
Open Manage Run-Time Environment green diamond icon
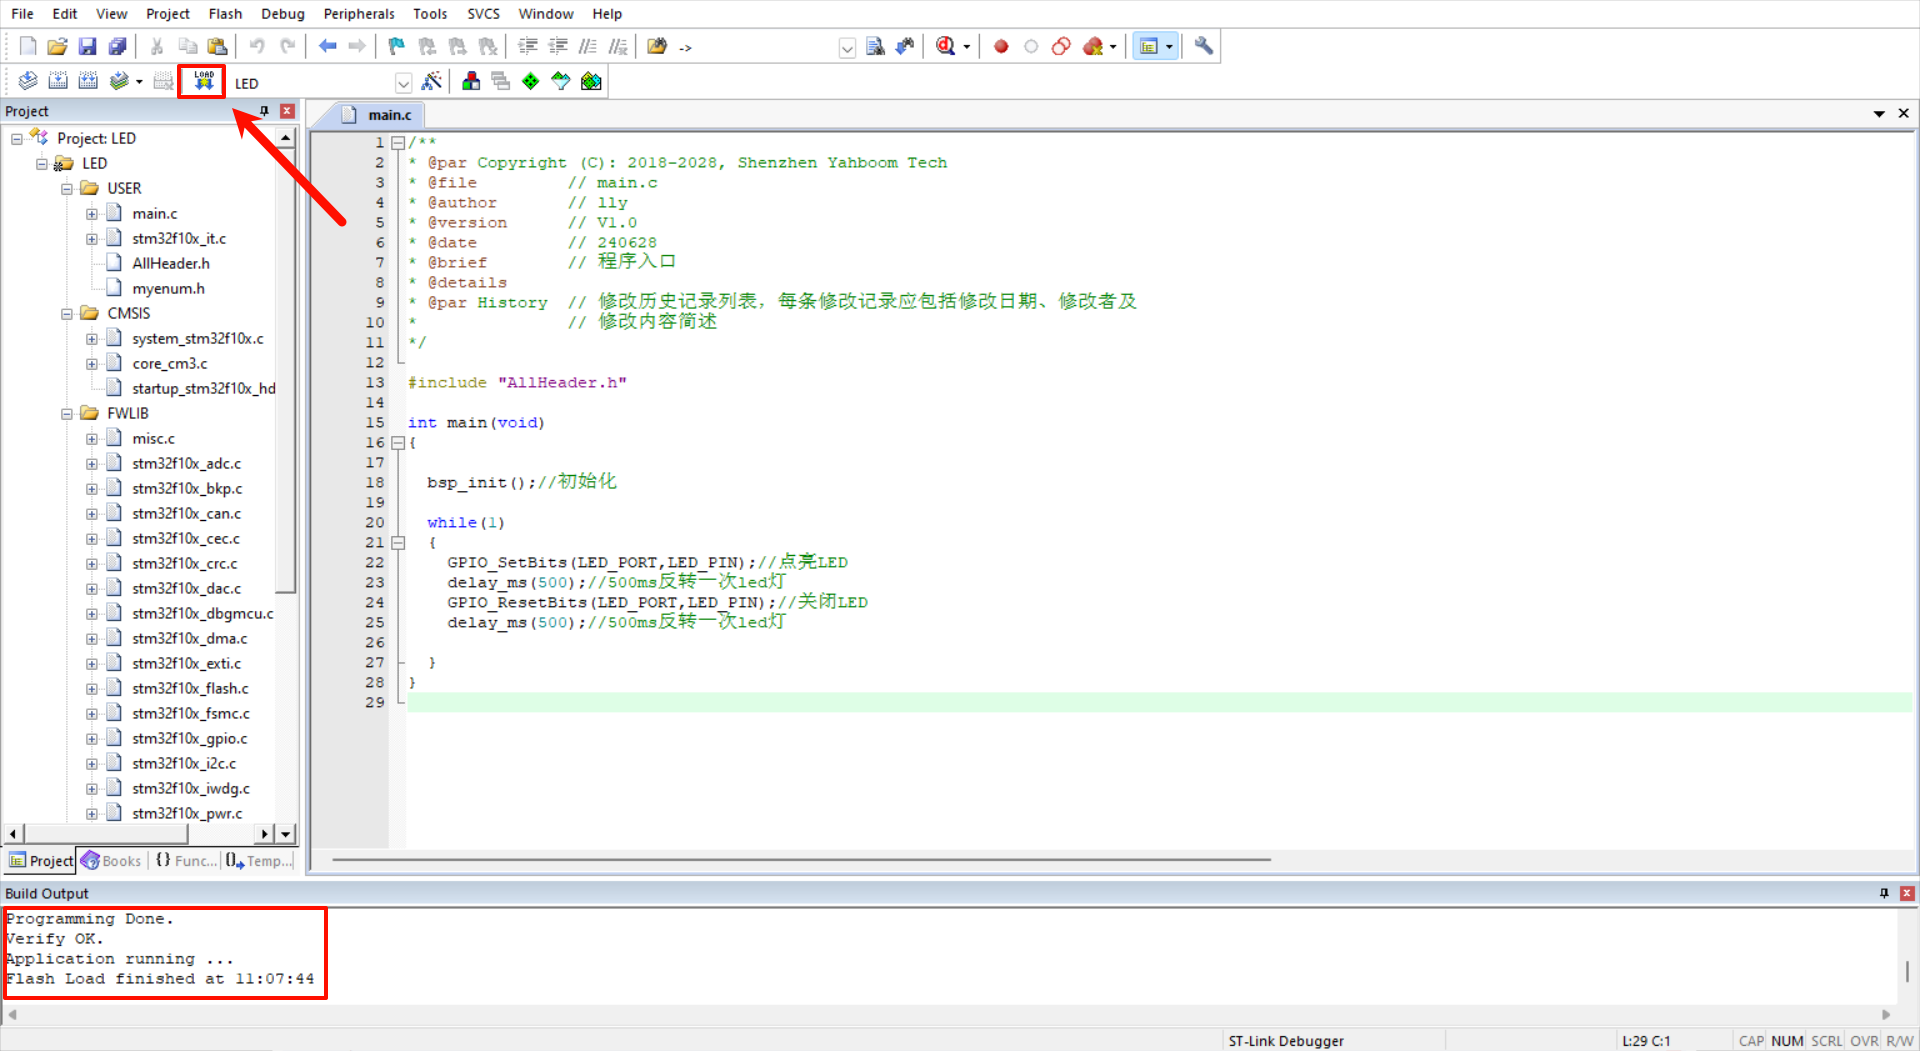coord(531,81)
